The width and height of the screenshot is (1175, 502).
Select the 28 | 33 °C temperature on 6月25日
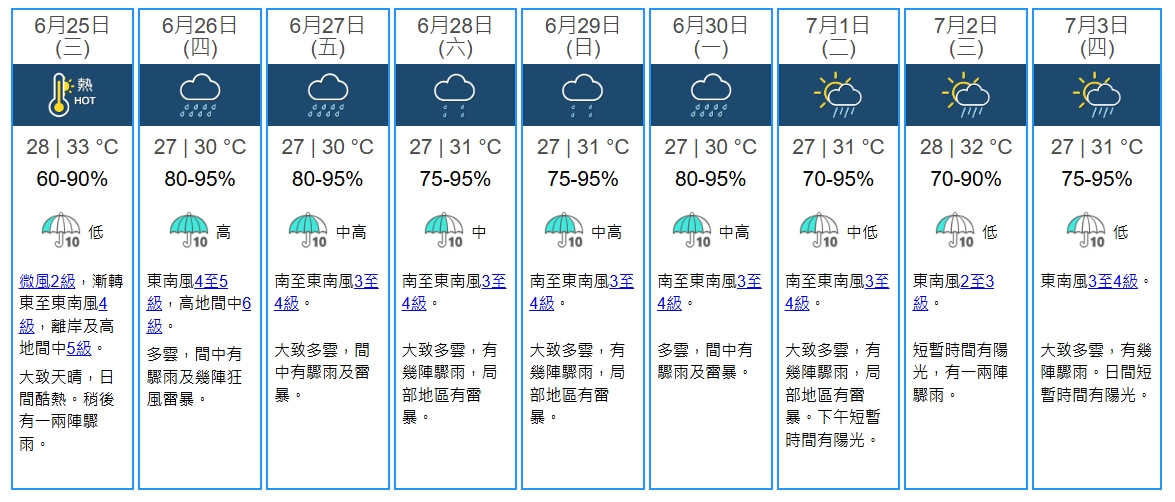pyautogui.click(x=73, y=147)
